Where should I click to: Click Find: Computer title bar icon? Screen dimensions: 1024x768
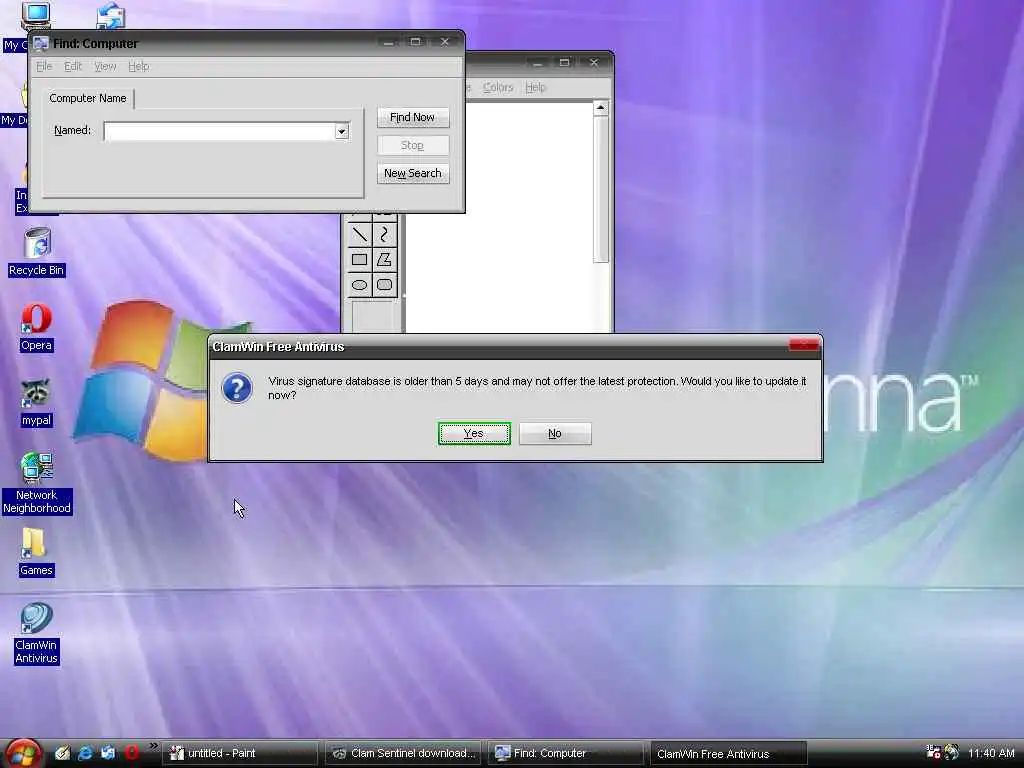point(41,43)
